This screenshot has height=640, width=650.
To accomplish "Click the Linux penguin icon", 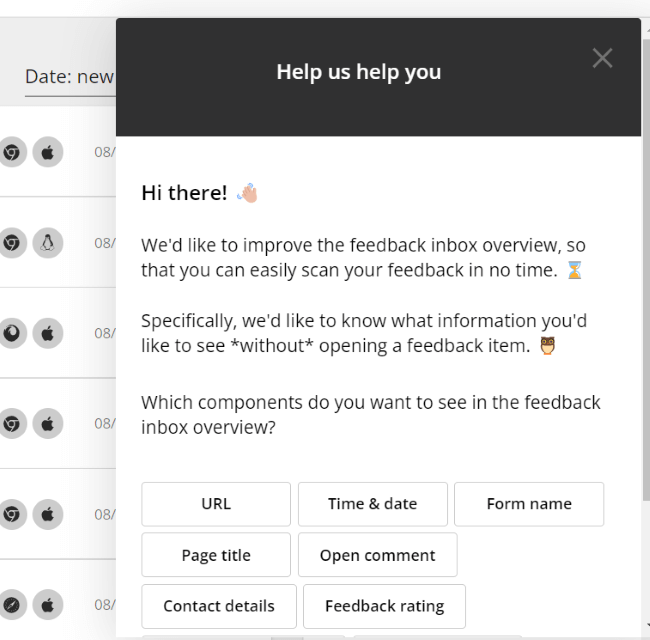I will tap(47, 242).
